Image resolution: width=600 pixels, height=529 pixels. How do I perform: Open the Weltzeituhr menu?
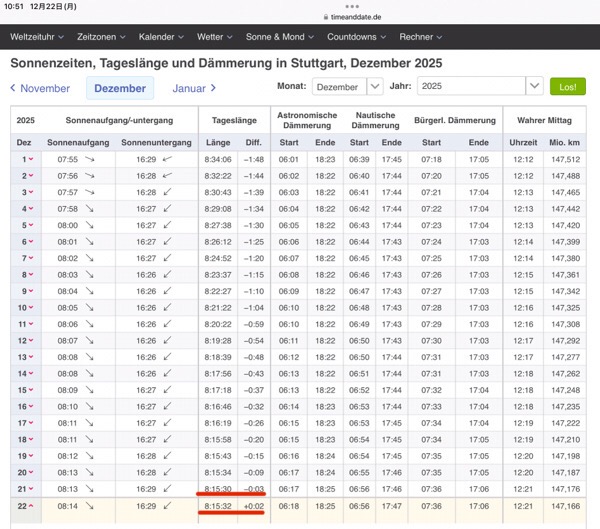click(x=37, y=37)
